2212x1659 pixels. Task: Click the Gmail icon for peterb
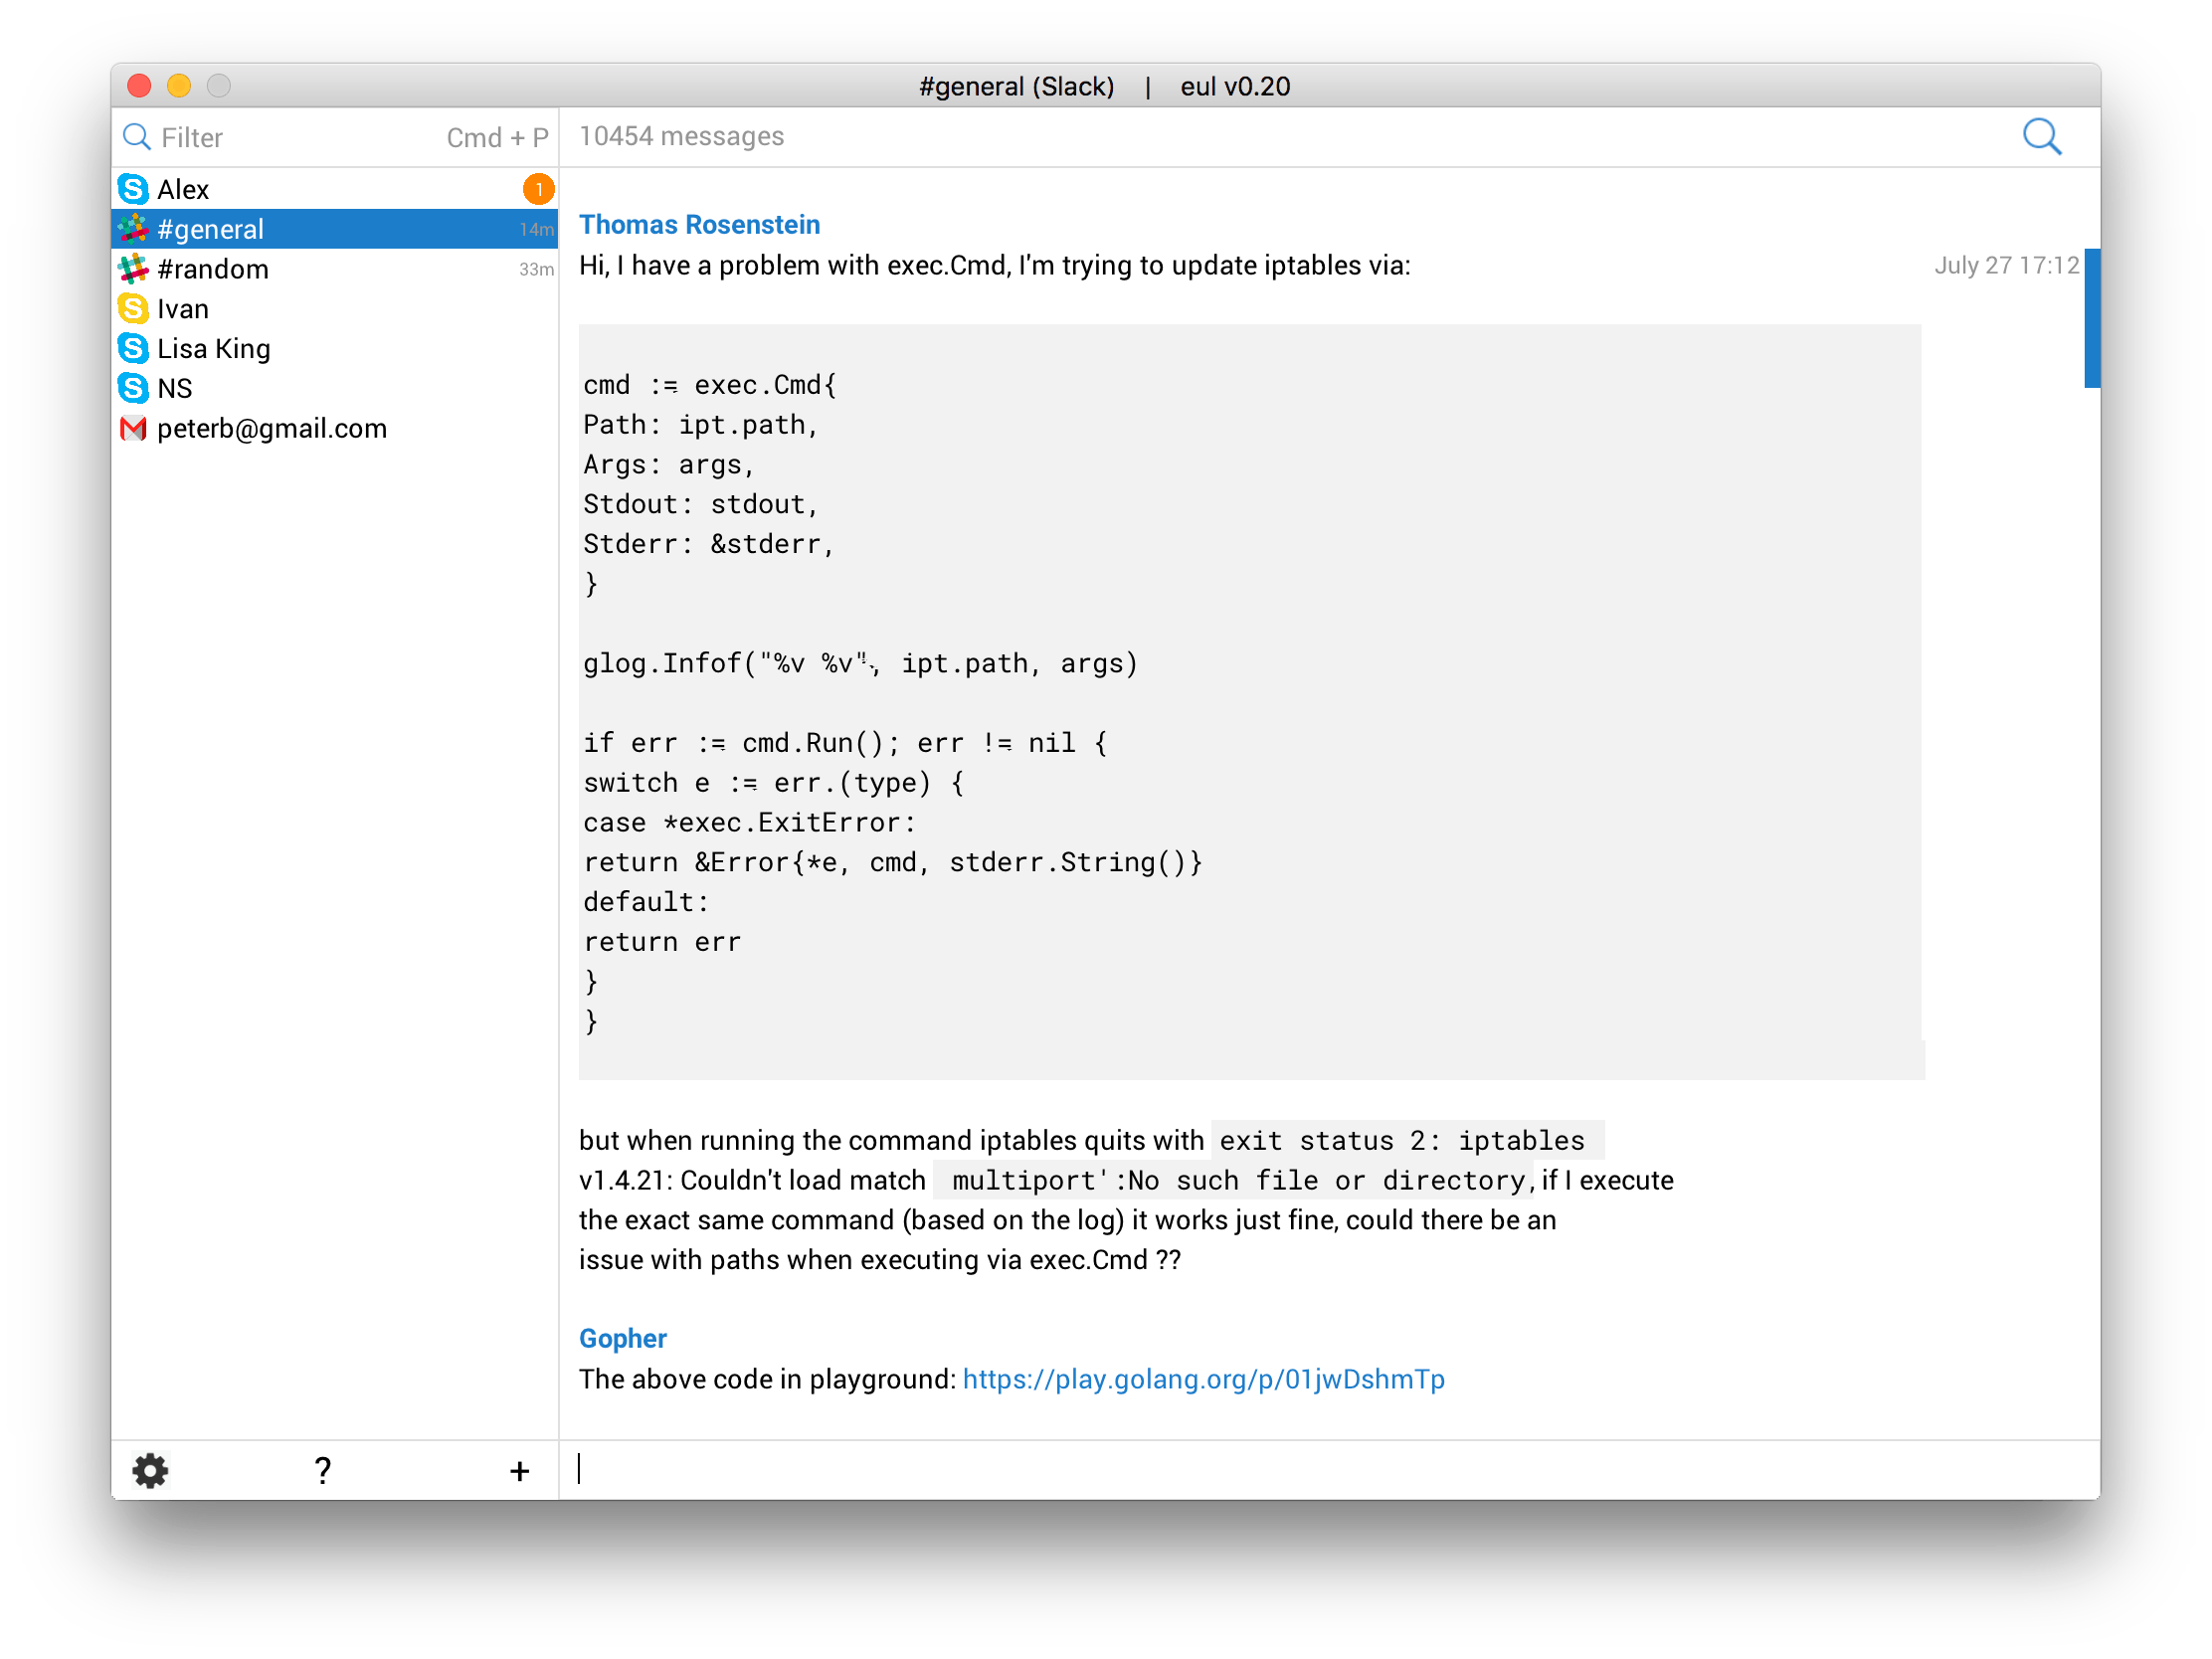point(133,429)
